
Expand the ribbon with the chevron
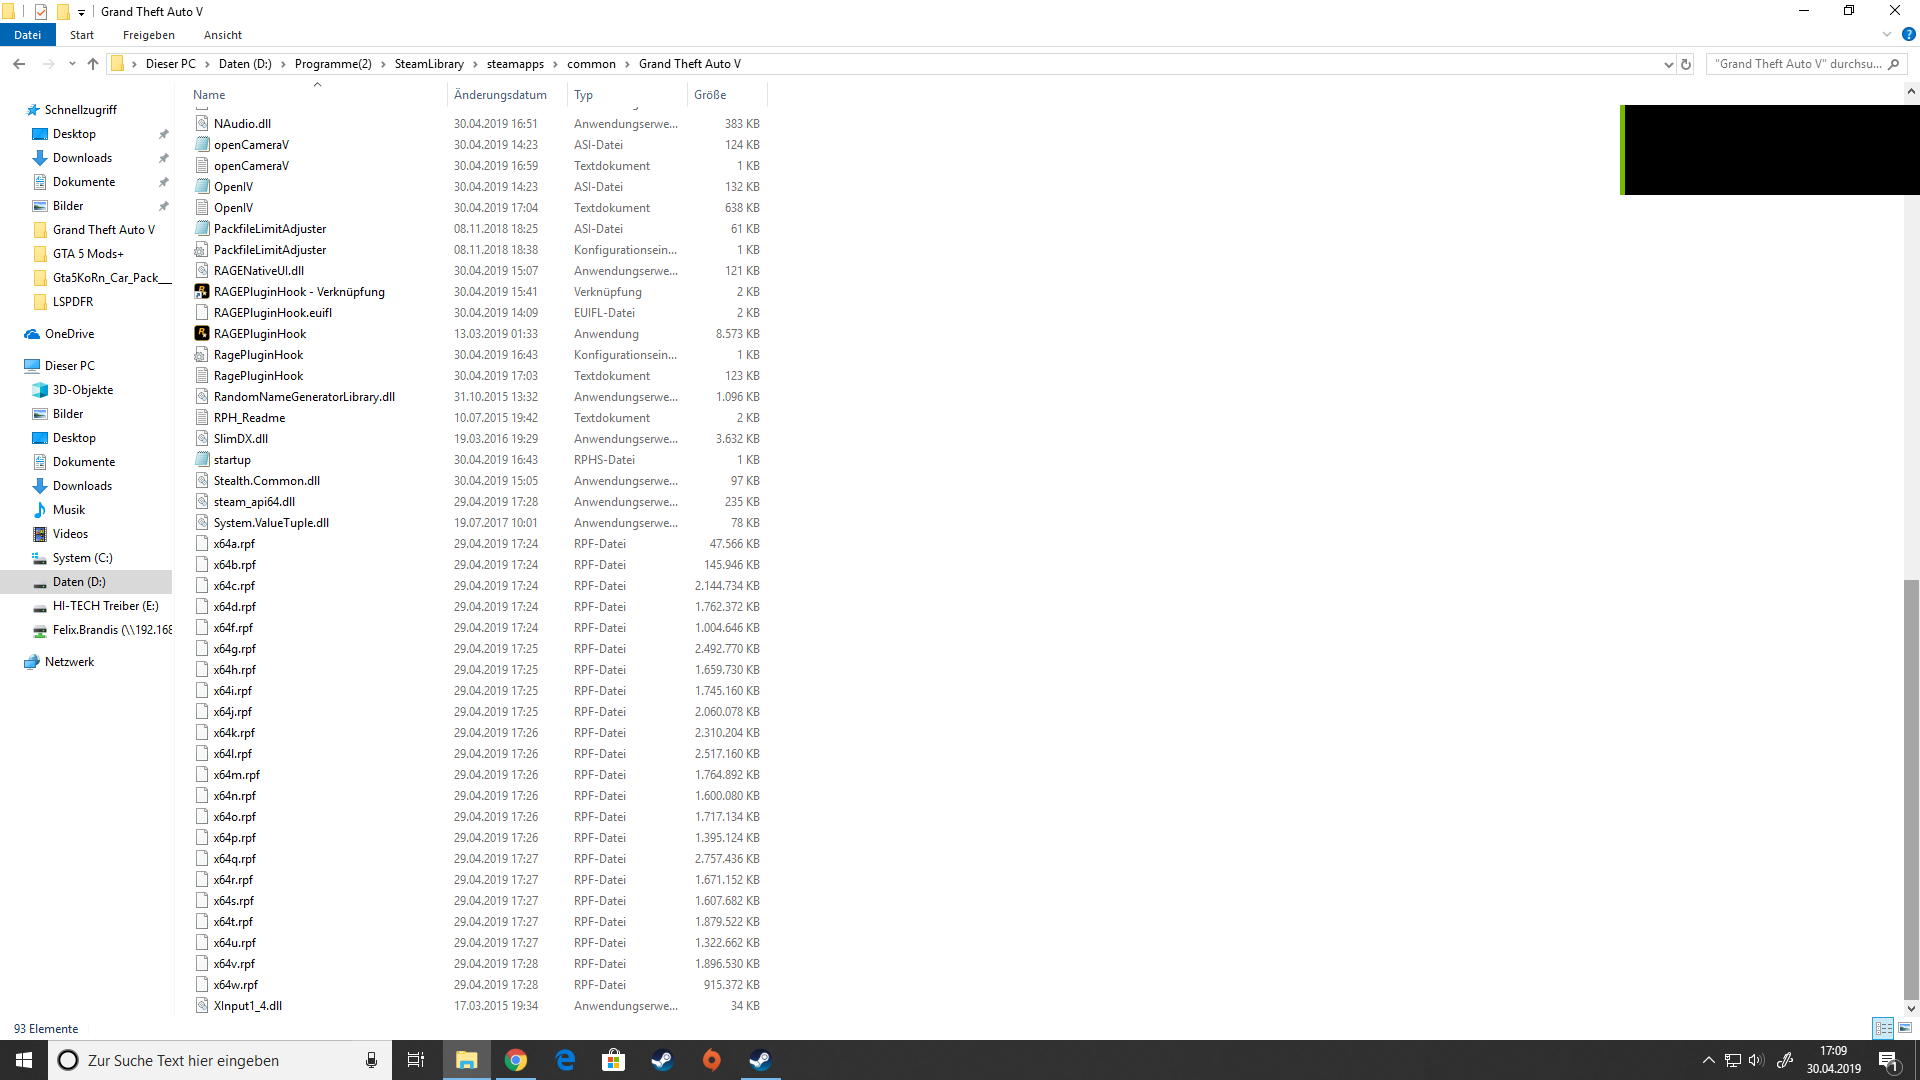(1887, 35)
